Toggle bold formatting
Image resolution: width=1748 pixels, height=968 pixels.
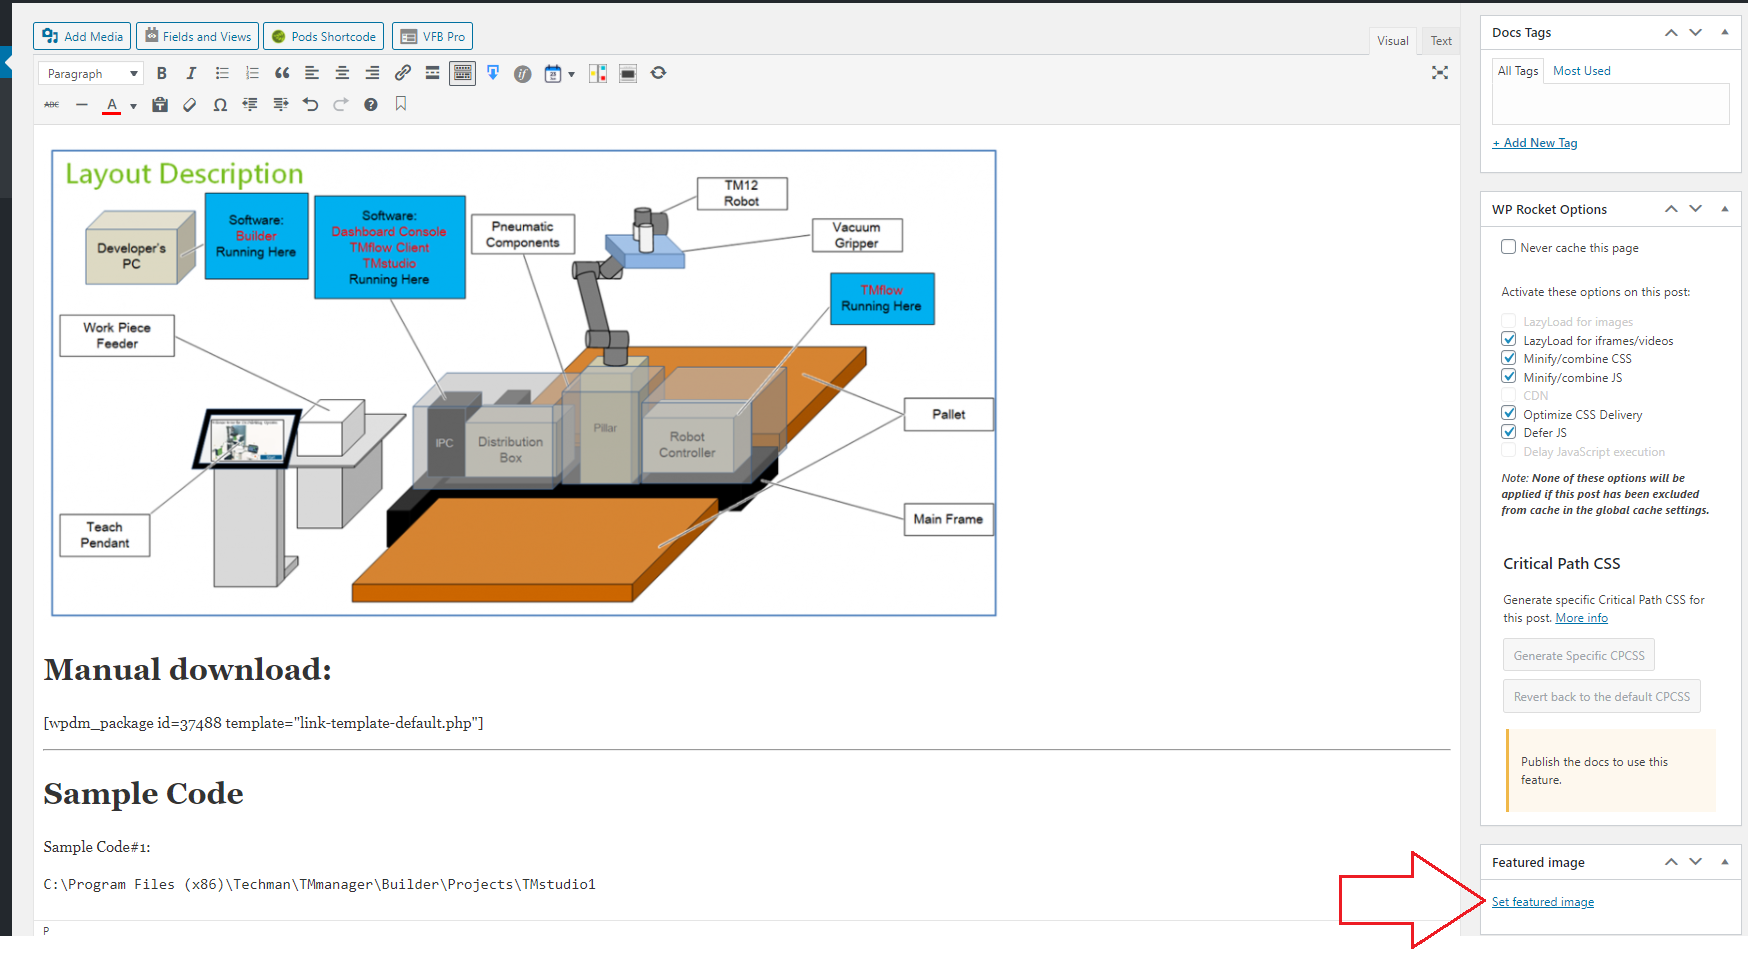(162, 73)
